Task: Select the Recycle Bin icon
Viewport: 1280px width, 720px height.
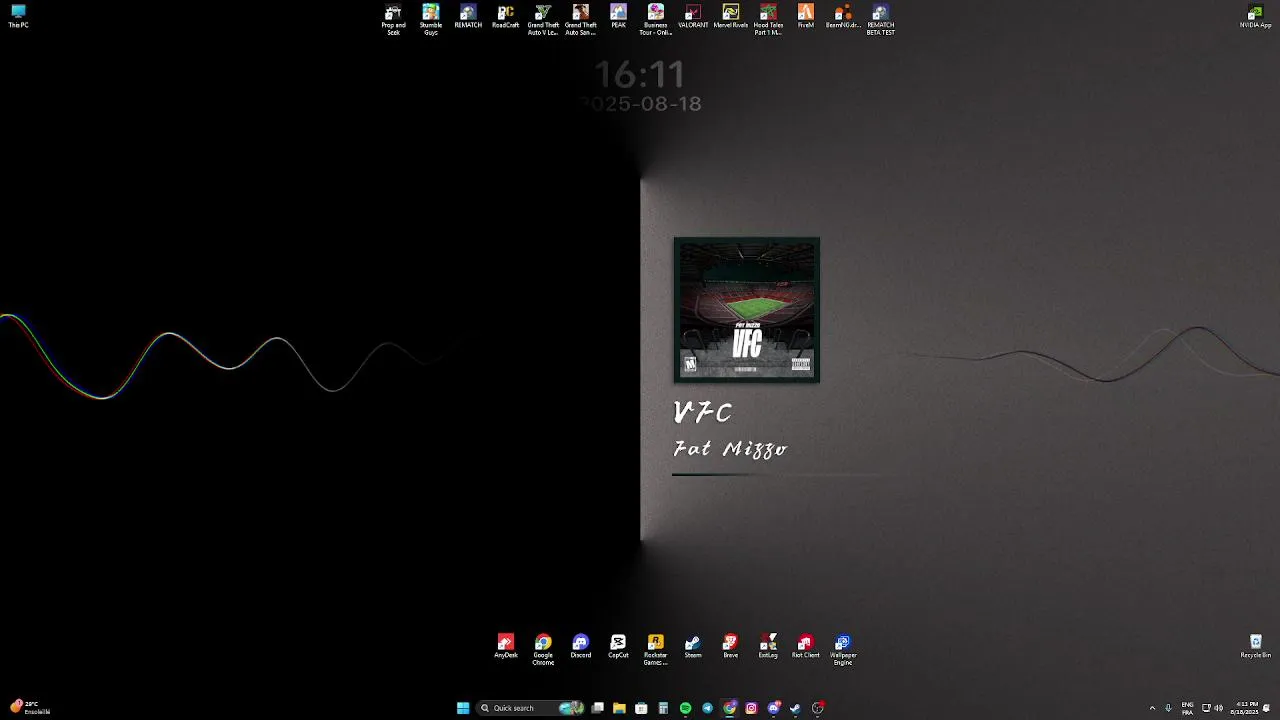Action: (x=1256, y=647)
